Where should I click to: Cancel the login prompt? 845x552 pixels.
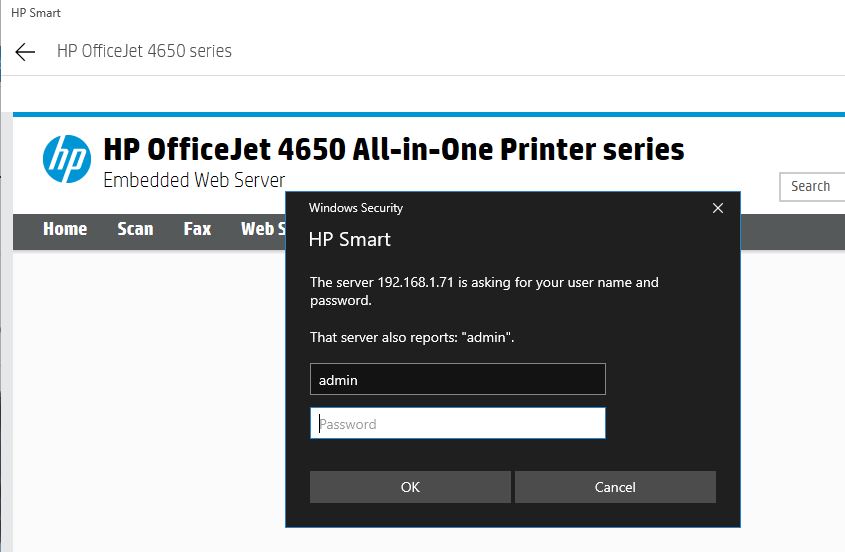click(x=615, y=487)
